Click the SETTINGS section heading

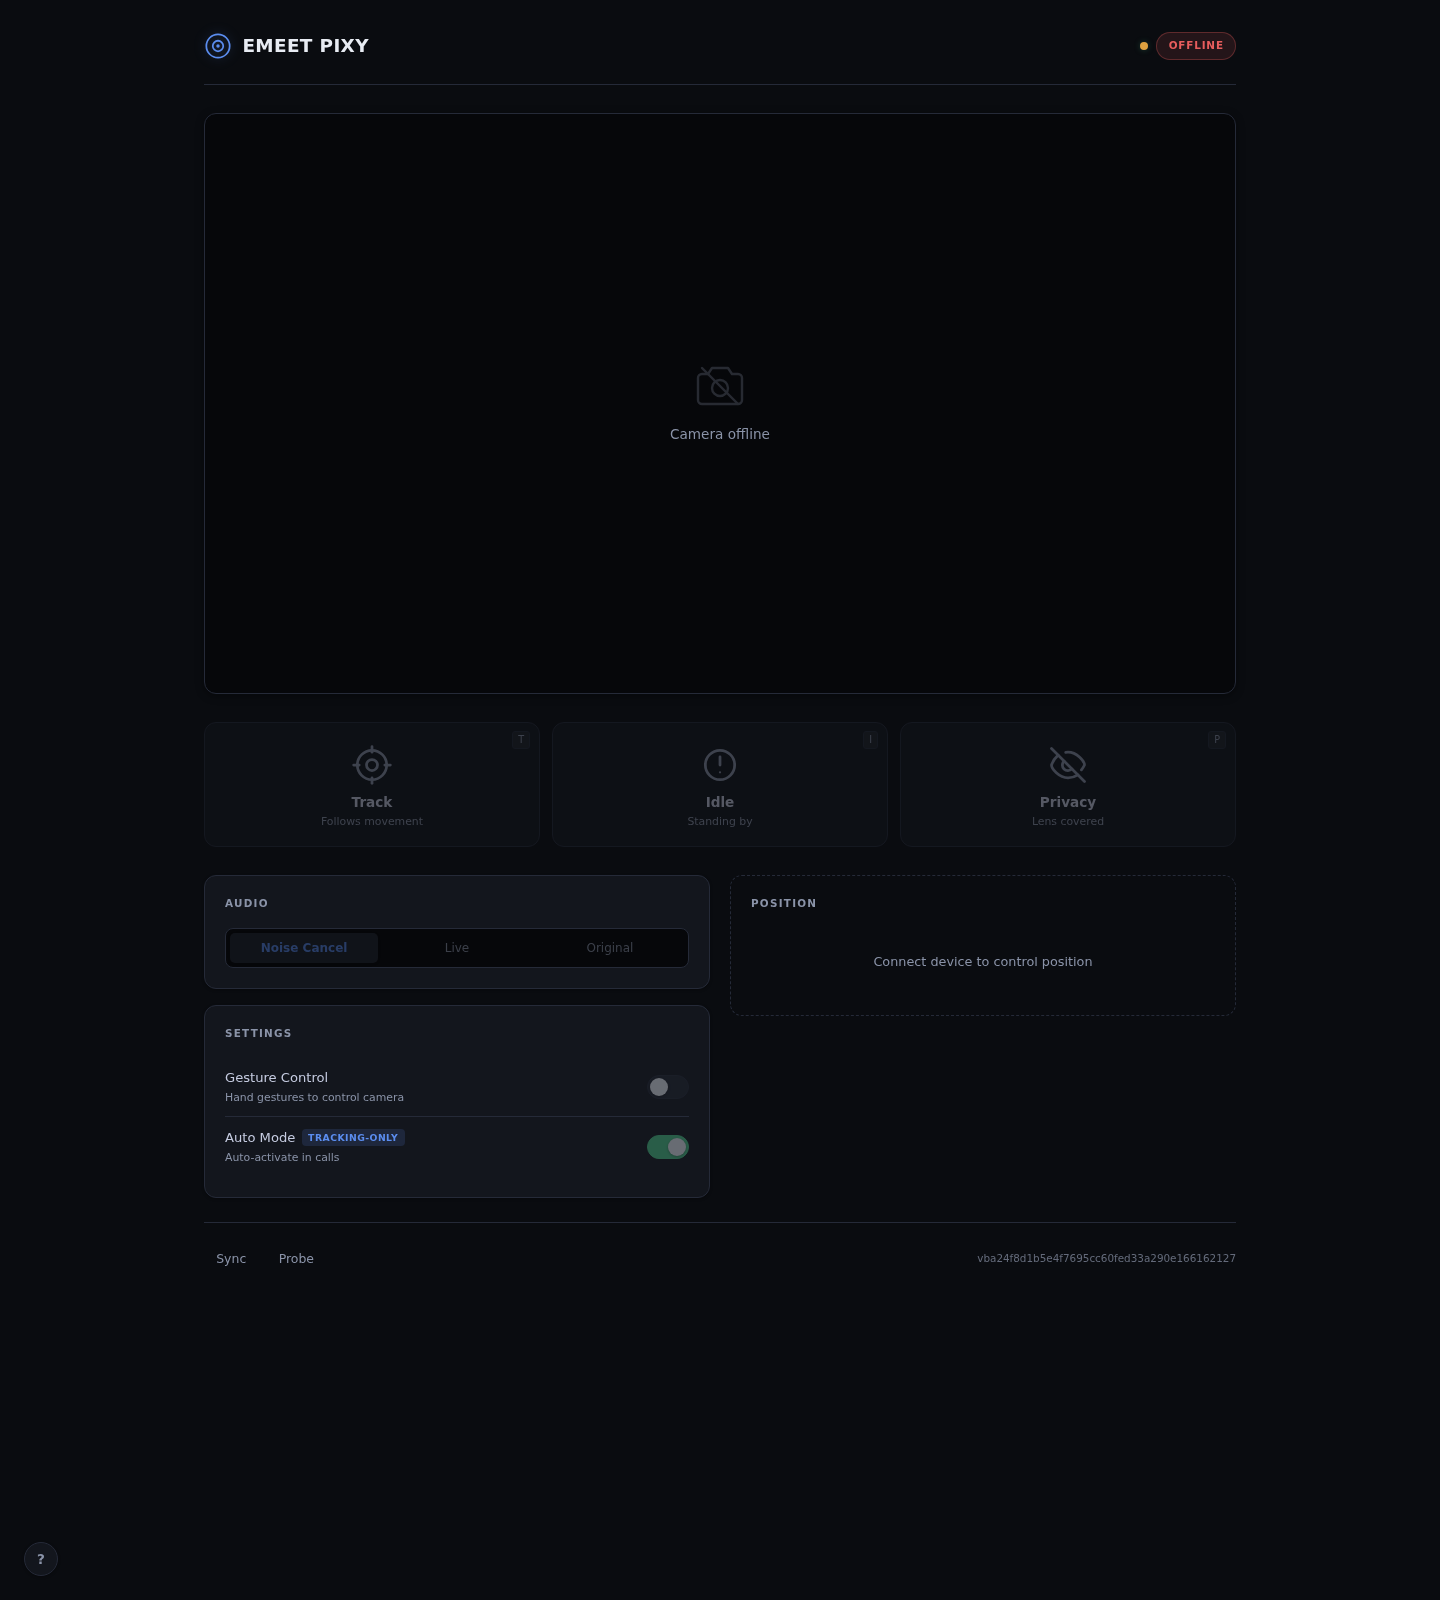(x=258, y=1034)
